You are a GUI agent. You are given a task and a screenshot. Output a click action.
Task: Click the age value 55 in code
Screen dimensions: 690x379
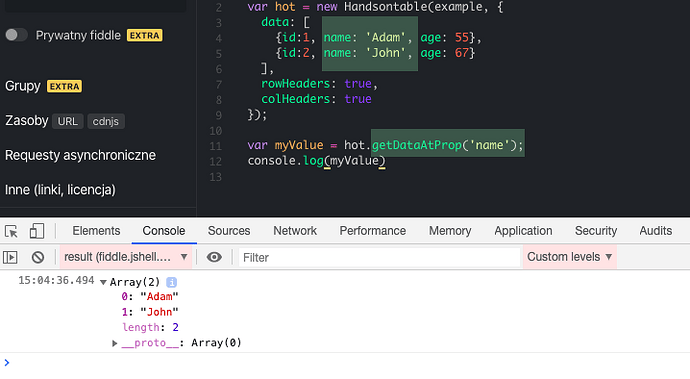[x=462, y=37]
